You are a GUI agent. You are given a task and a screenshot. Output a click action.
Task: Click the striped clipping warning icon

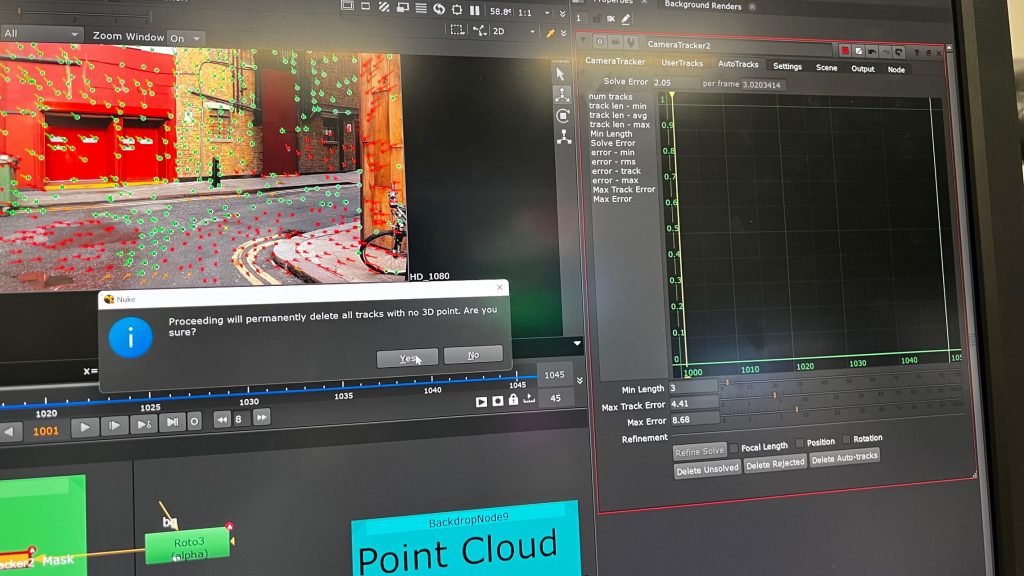pyautogui.click(x=384, y=7)
